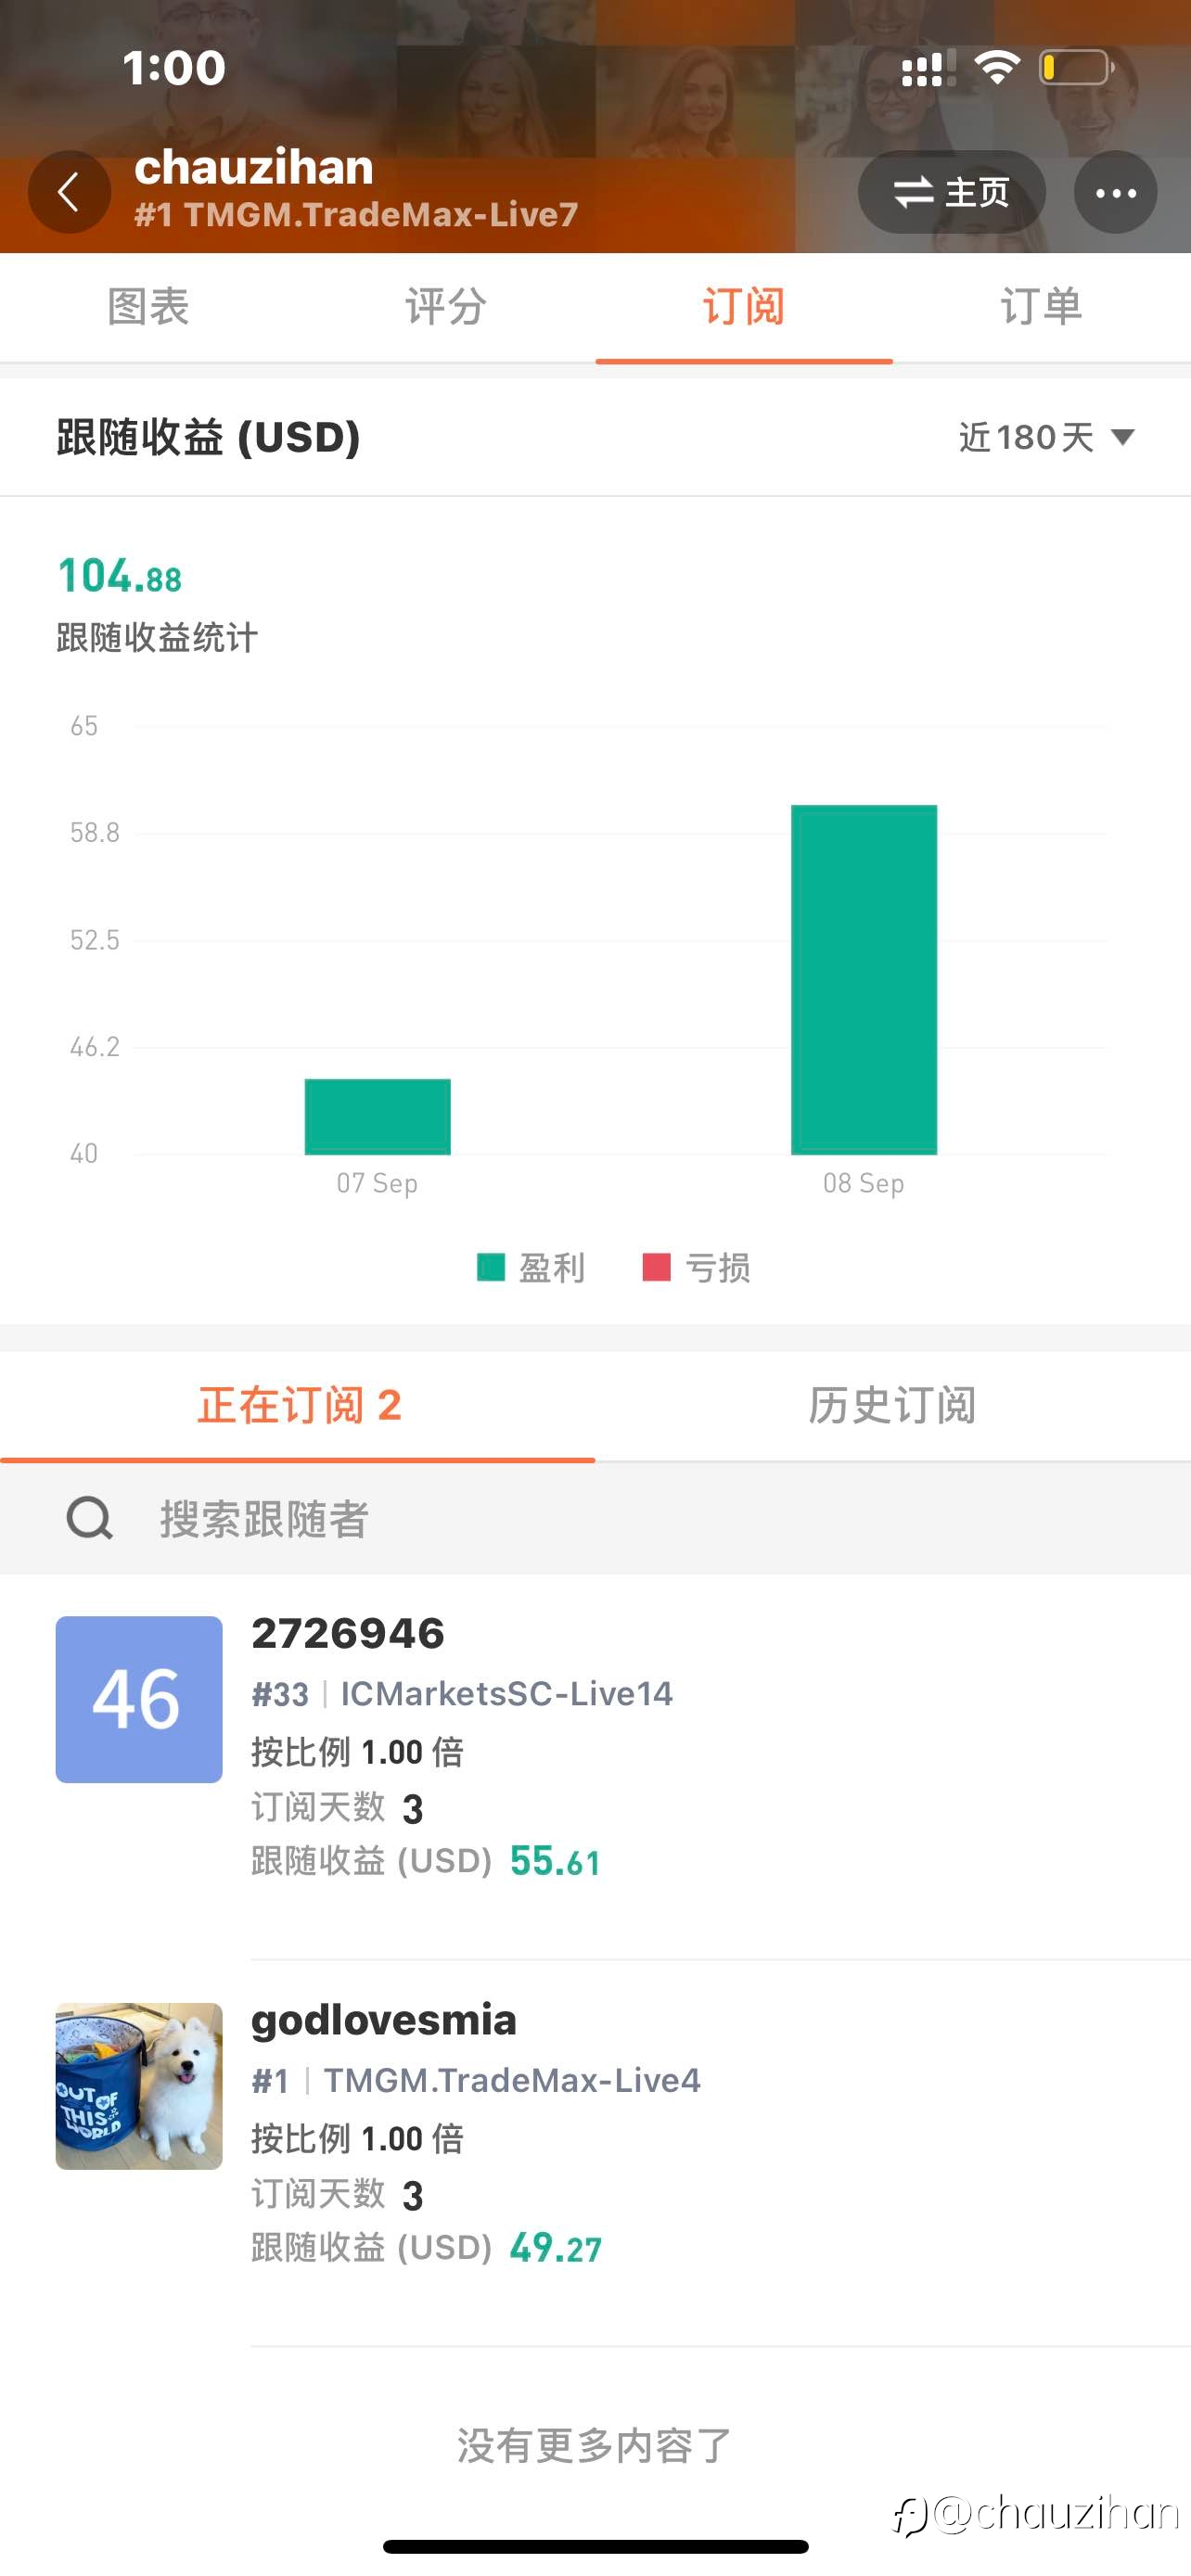Click TMGM.TradeMax-Live4 account label
The height and width of the screenshot is (2576, 1191).
coord(512,2080)
